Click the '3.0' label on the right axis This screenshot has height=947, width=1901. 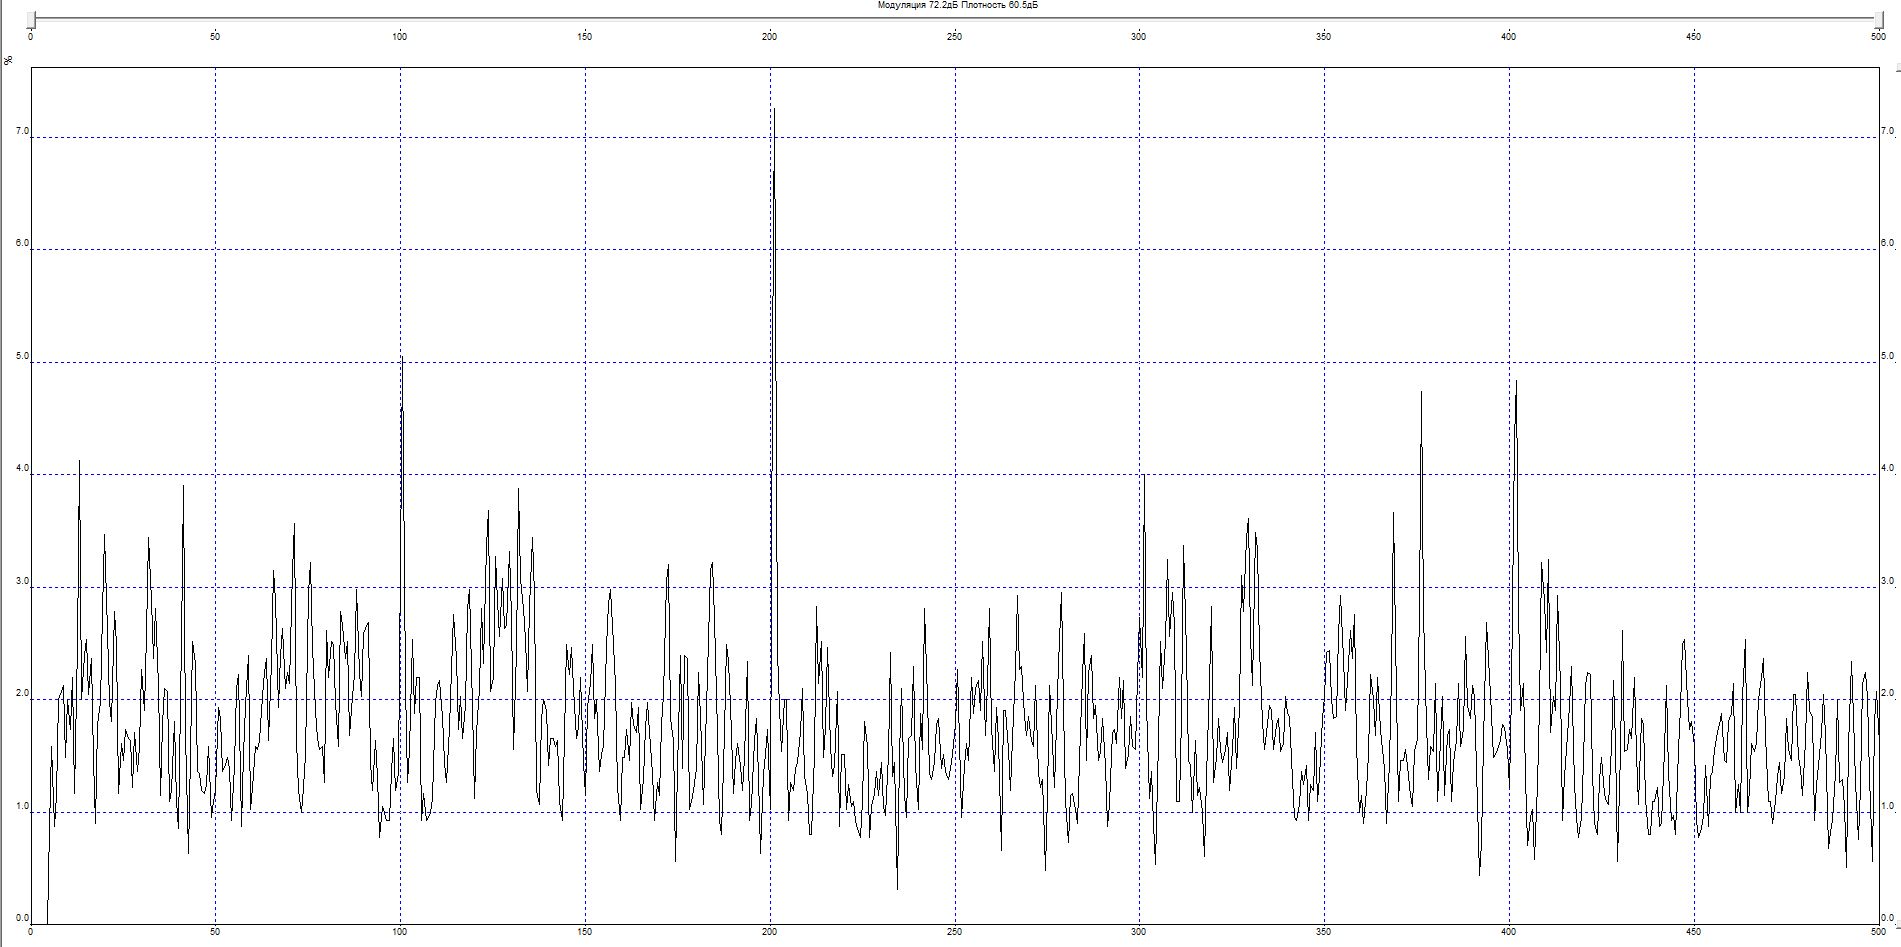(1887, 581)
